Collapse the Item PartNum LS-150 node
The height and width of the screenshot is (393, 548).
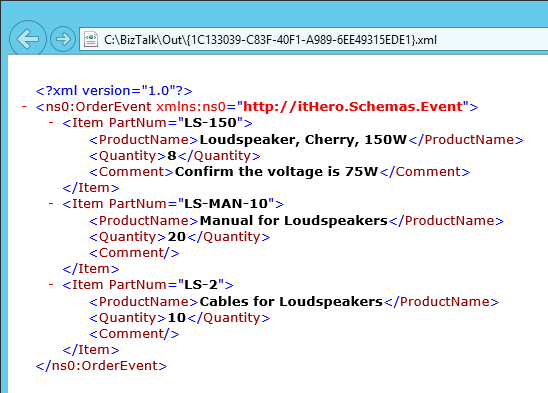(51, 122)
